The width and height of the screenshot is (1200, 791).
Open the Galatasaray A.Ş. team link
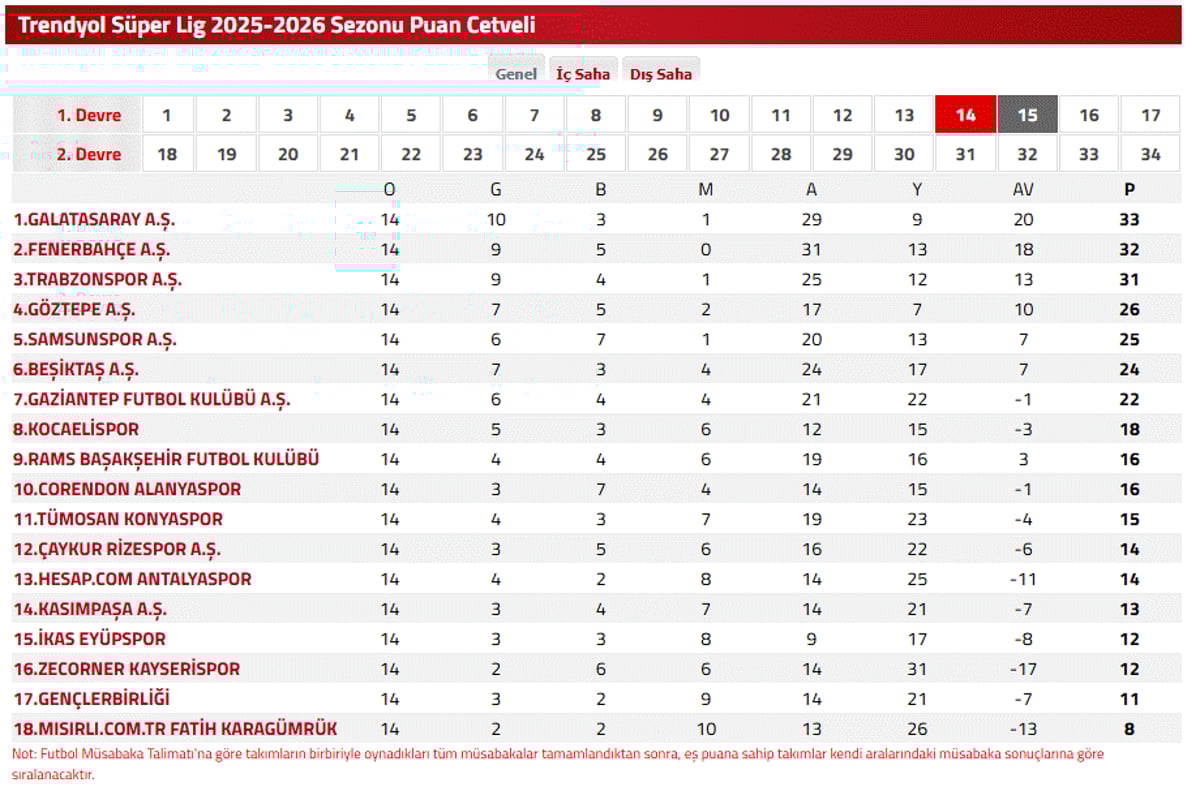[x=94, y=219]
